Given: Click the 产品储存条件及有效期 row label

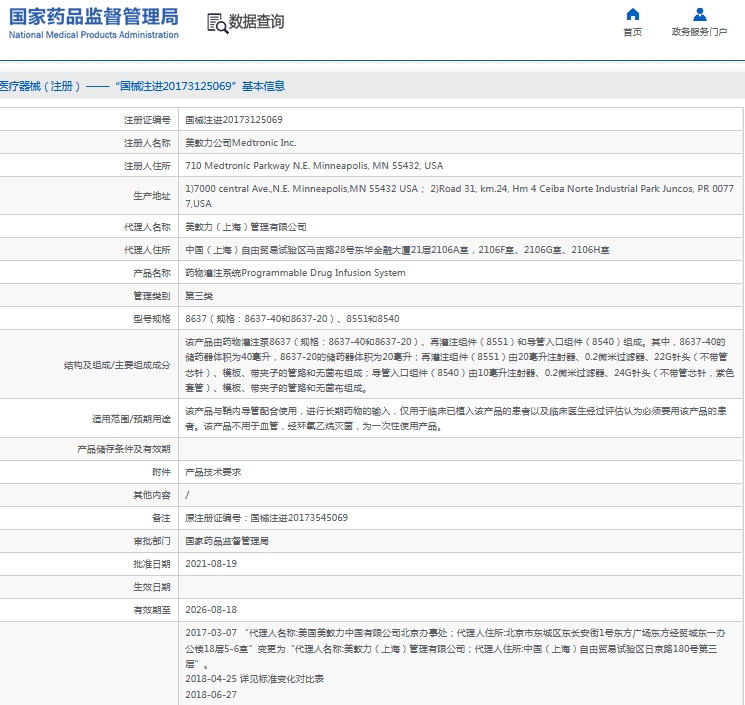Looking at the screenshot, I should (x=124, y=449).
